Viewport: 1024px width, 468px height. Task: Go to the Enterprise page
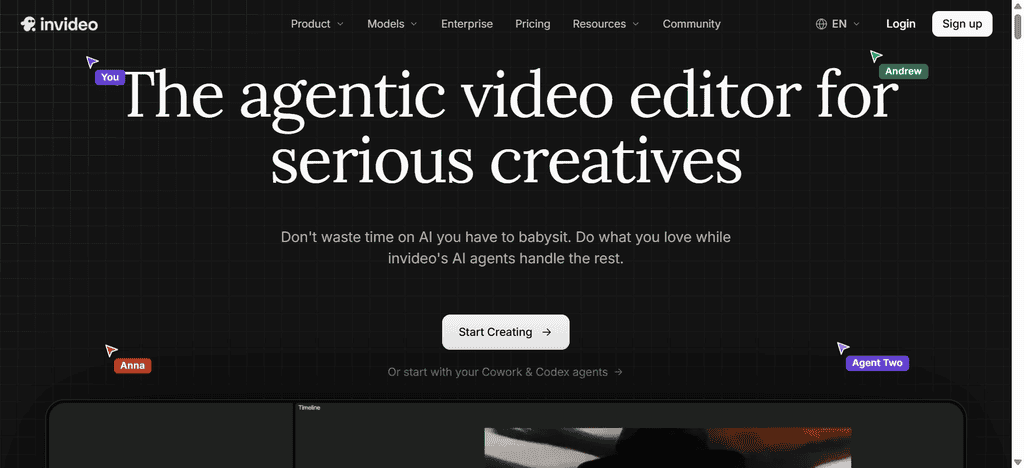tap(467, 24)
